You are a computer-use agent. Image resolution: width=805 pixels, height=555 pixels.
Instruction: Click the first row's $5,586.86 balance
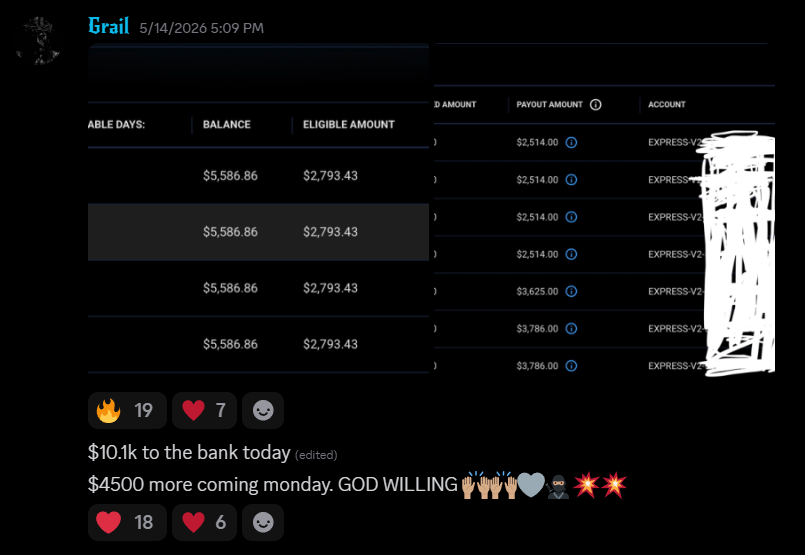(x=230, y=176)
